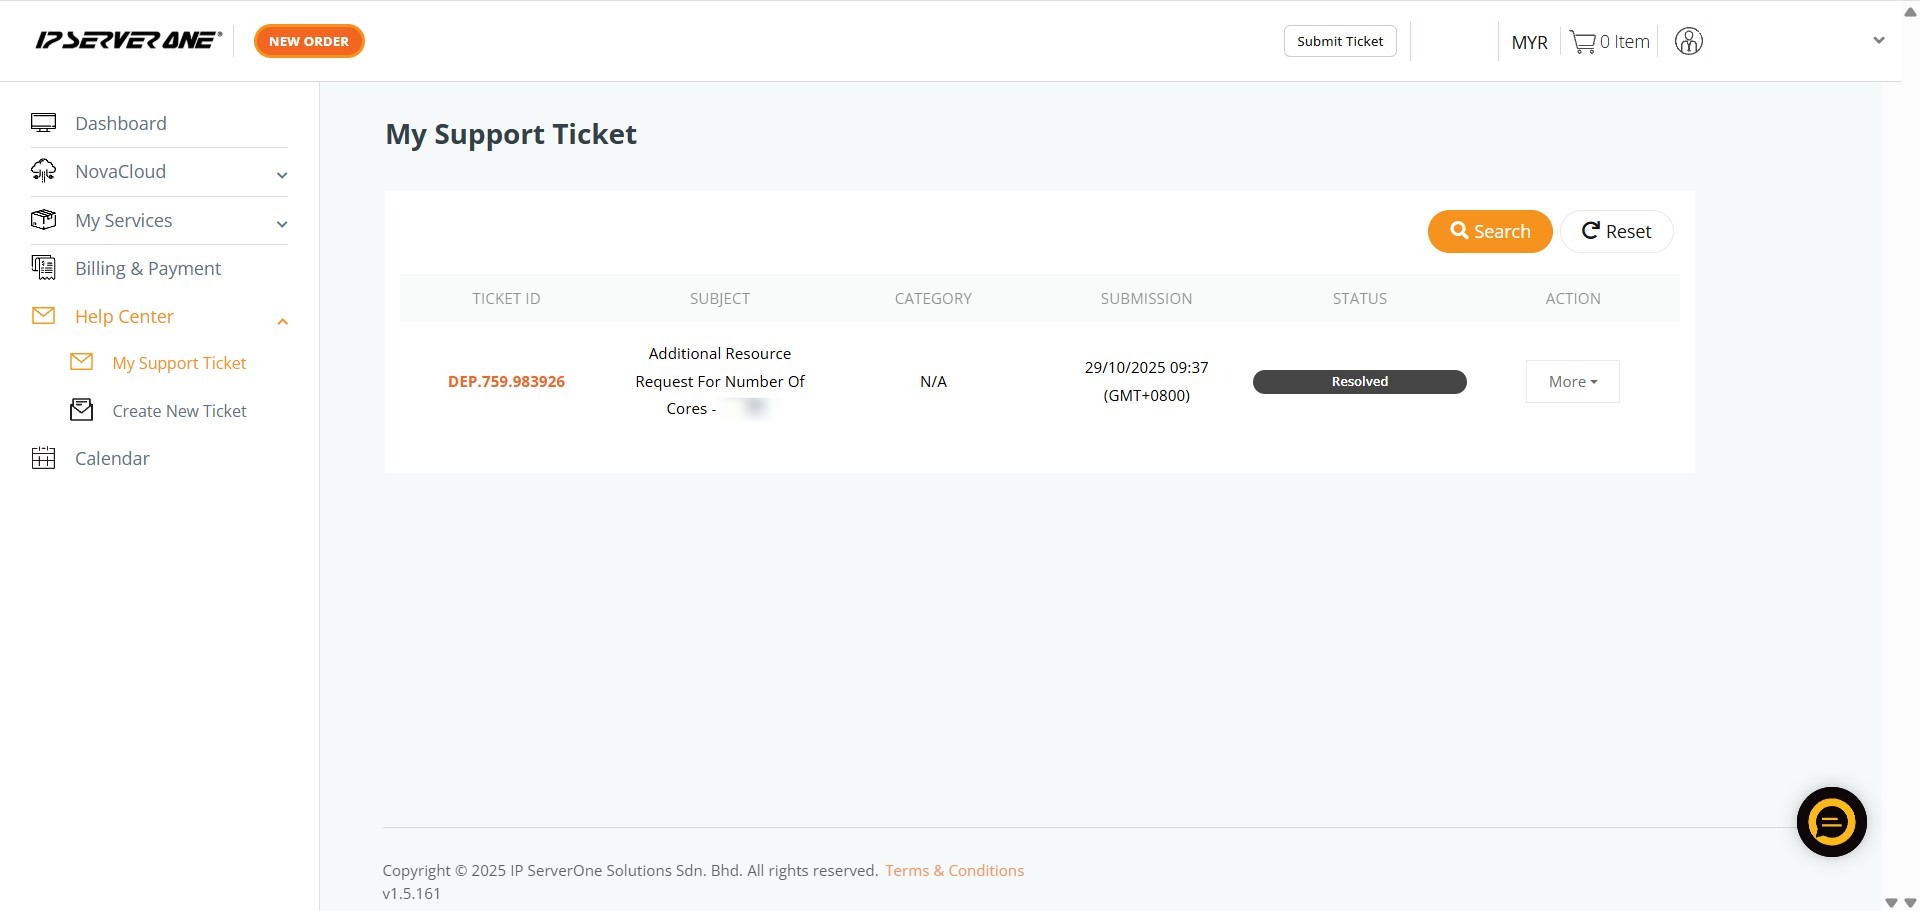The width and height of the screenshot is (1920, 911).
Task: Open the user profile avatar icon
Action: [x=1688, y=42]
